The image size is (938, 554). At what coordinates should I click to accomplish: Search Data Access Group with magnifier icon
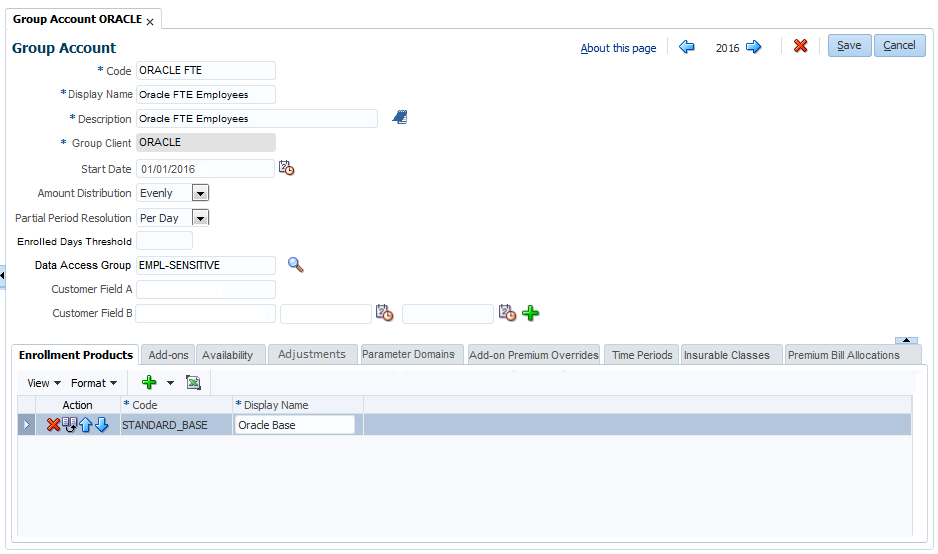tap(296, 264)
